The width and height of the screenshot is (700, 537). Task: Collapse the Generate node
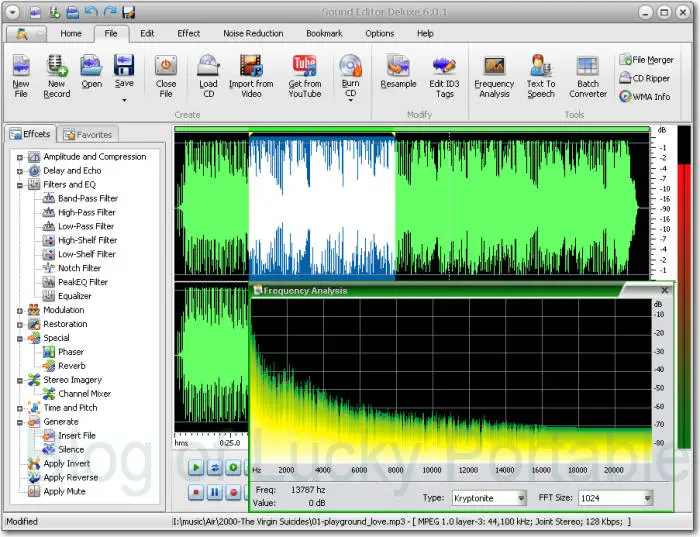point(20,422)
